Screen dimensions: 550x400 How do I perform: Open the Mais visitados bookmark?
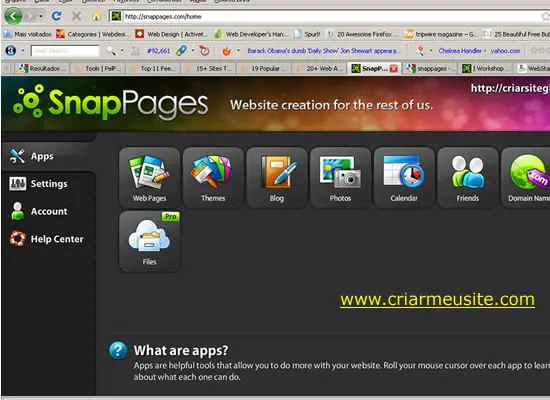pyautogui.click(x=27, y=34)
